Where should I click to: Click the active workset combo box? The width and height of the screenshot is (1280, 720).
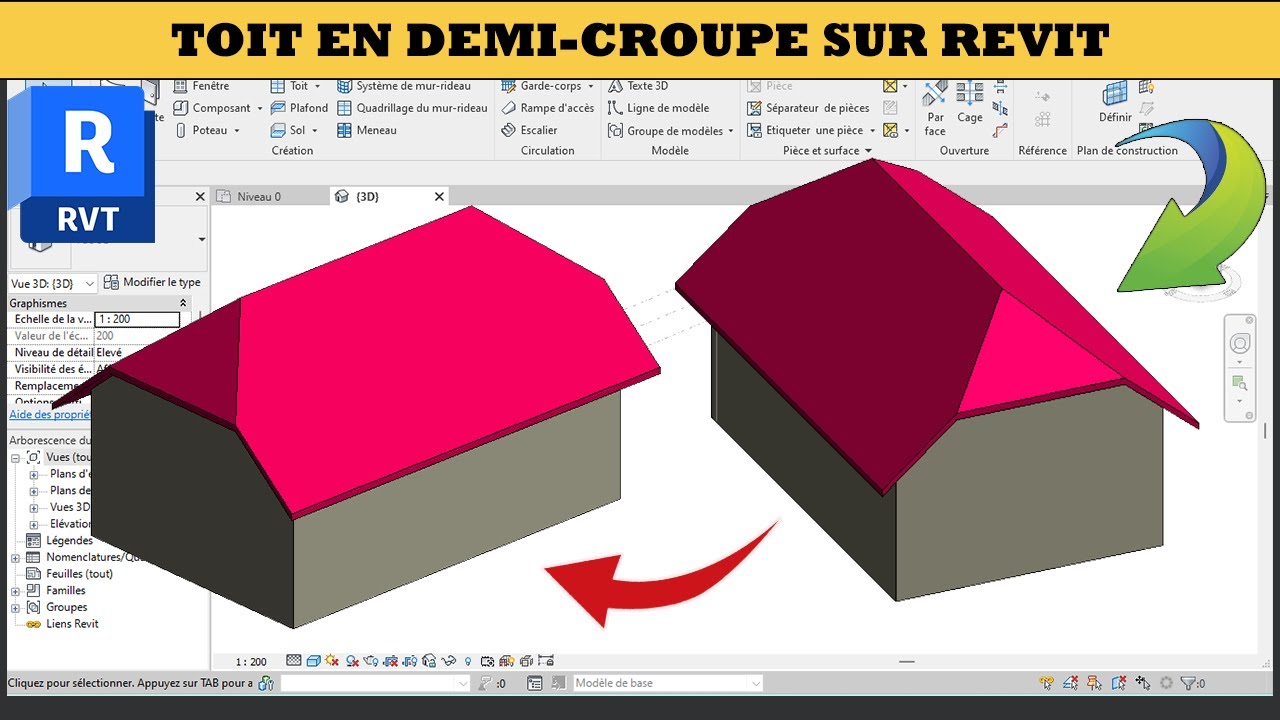coord(375,684)
